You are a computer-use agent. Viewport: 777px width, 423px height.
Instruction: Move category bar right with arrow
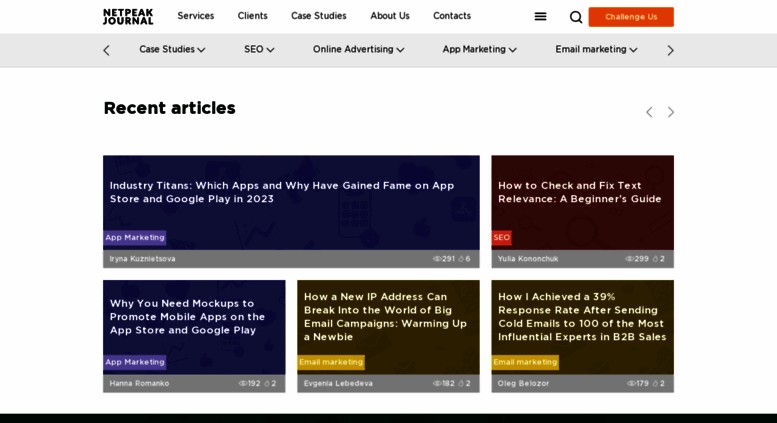click(670, 50)
